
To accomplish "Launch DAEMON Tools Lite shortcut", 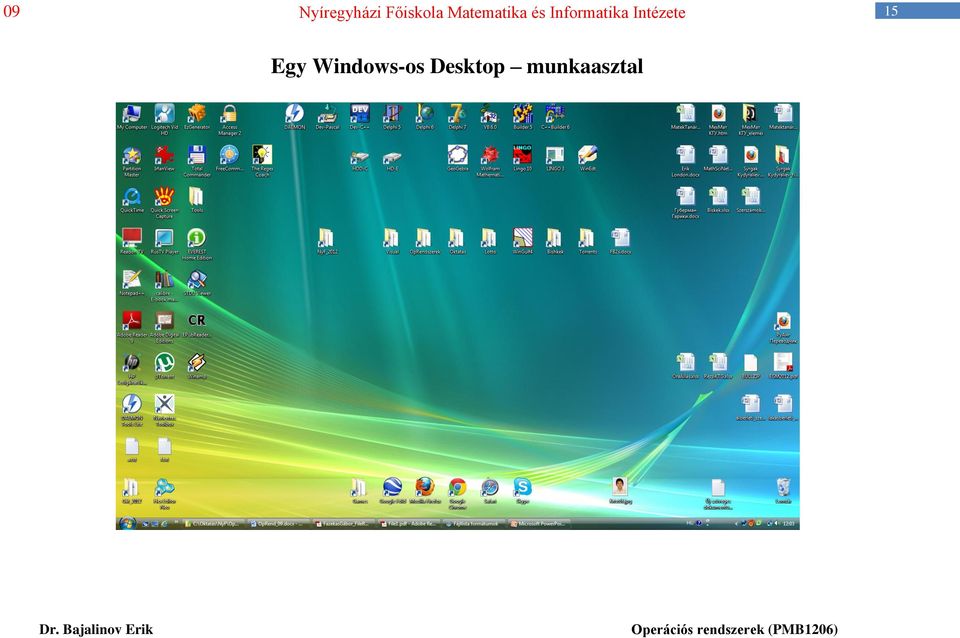I will click(x=132, y=410).
